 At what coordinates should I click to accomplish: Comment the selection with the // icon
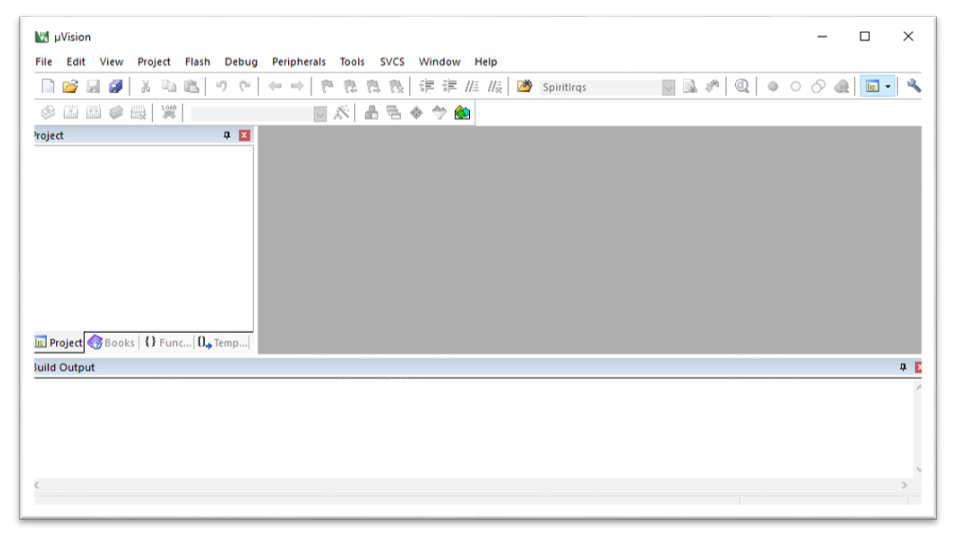472,86
